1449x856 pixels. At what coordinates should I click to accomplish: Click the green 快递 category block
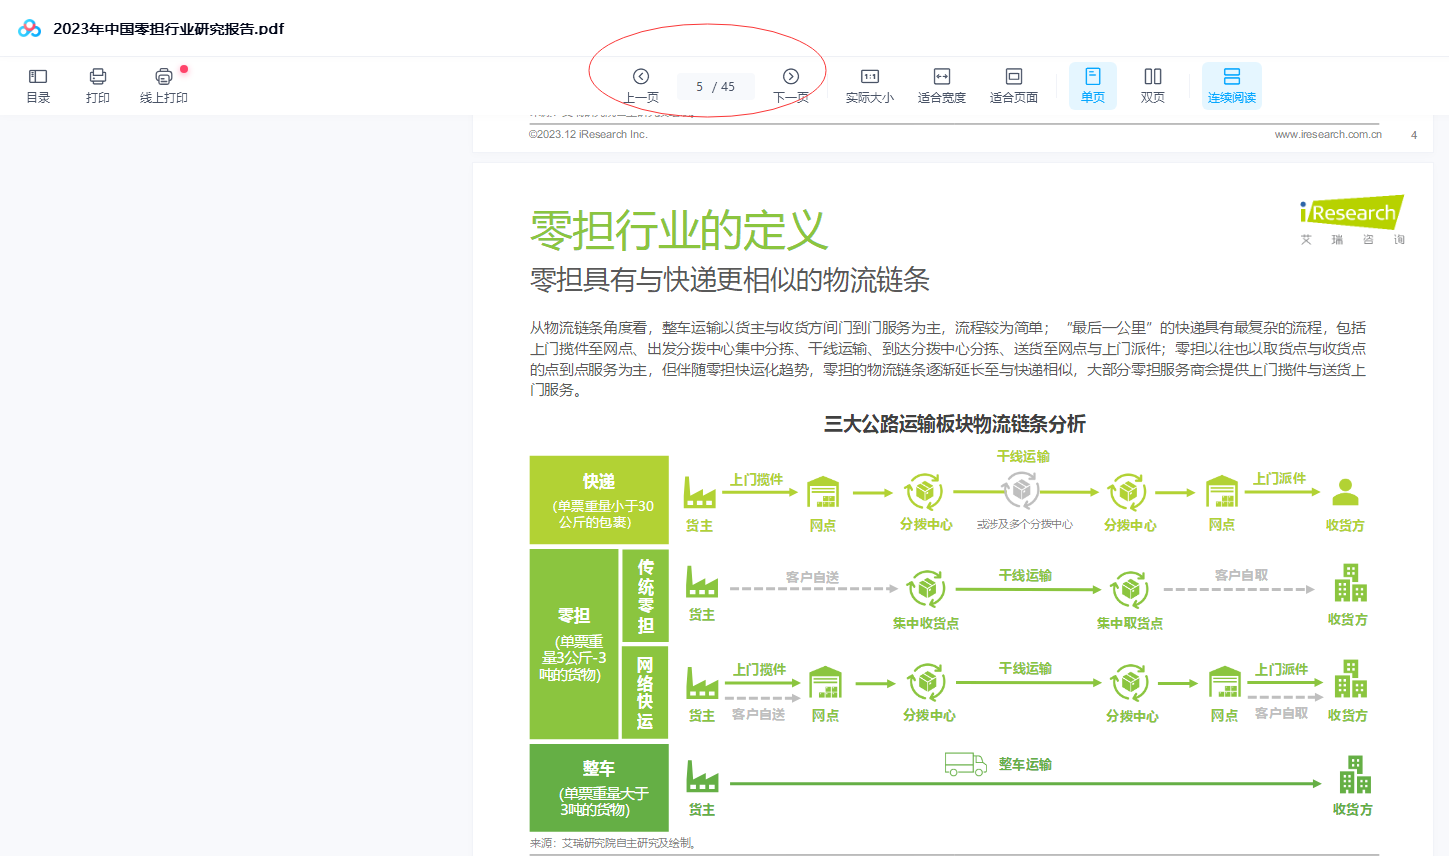click(x=599, y=500)
